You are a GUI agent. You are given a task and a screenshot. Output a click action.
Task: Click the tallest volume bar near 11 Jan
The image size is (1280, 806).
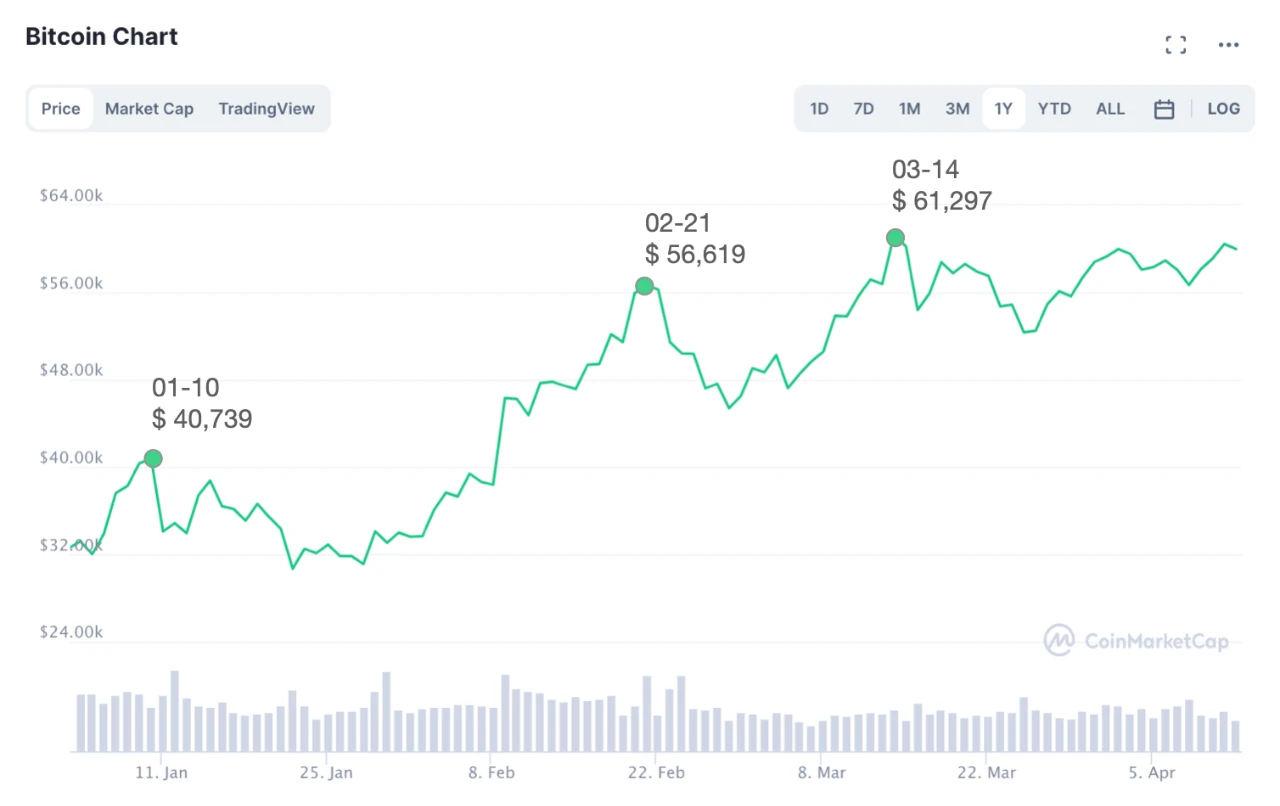174,711
